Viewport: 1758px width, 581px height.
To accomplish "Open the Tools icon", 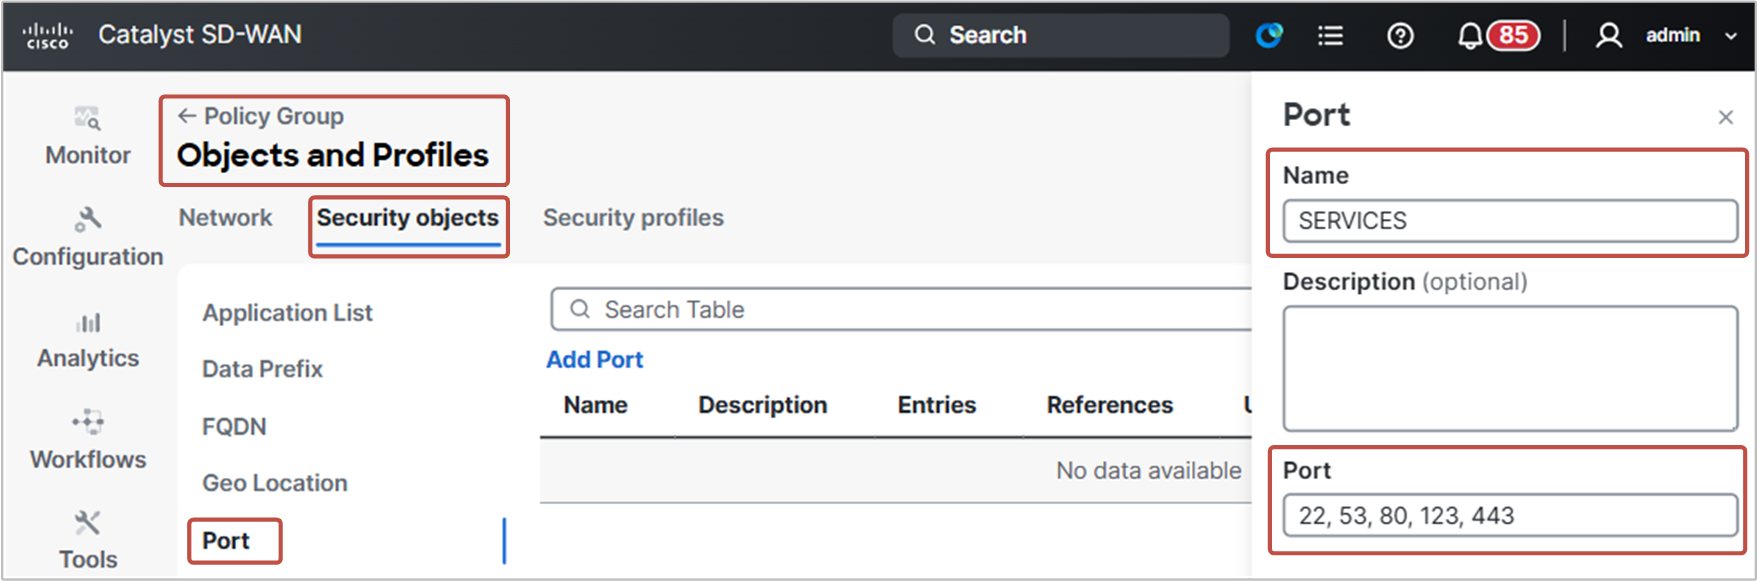I will pyautogui.click(x=88, y=522).
